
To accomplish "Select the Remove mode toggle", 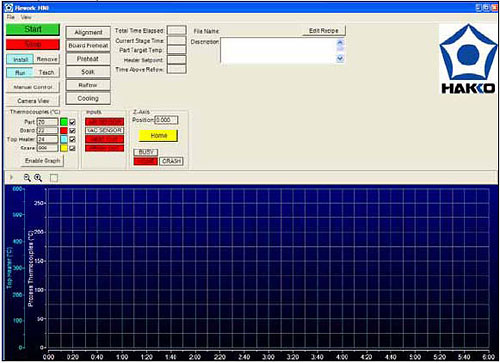I will 47,59.
